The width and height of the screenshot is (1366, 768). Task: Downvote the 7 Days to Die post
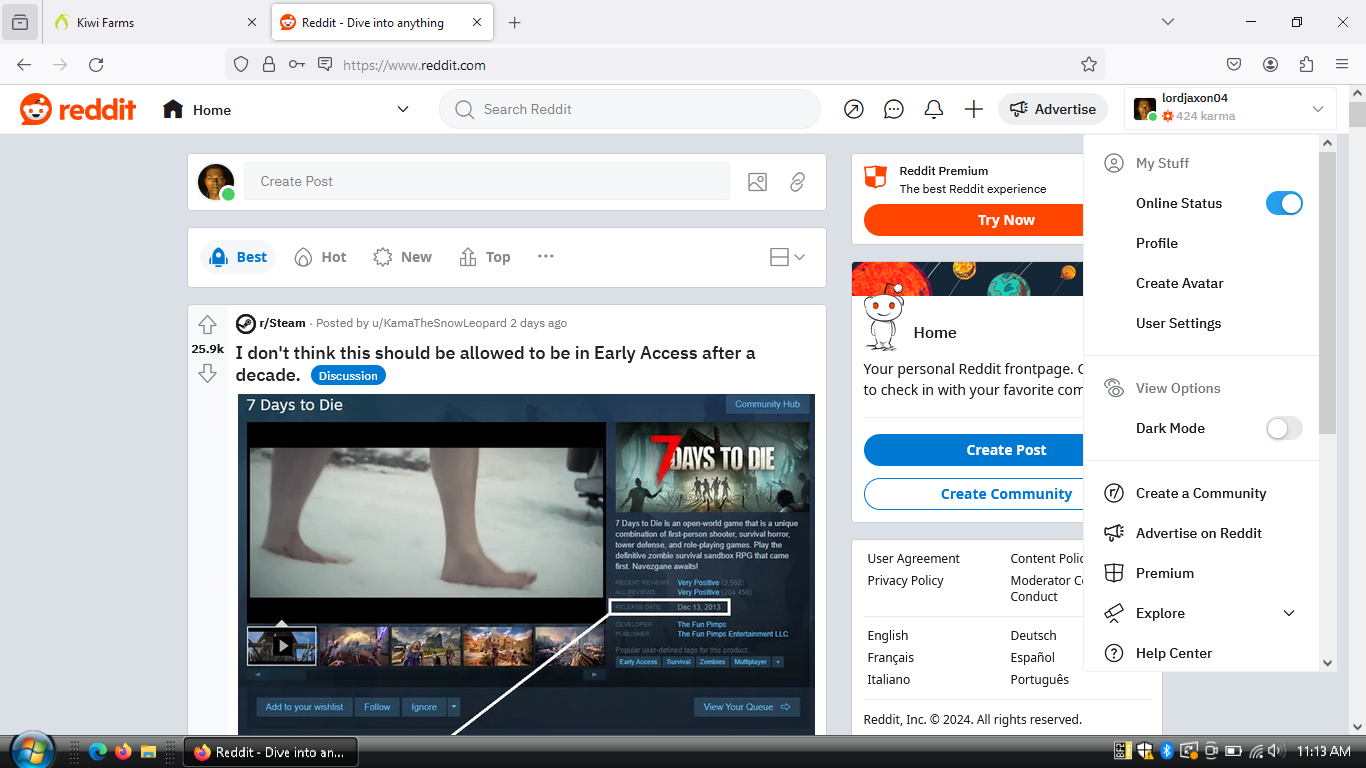[x=207, y=373]
